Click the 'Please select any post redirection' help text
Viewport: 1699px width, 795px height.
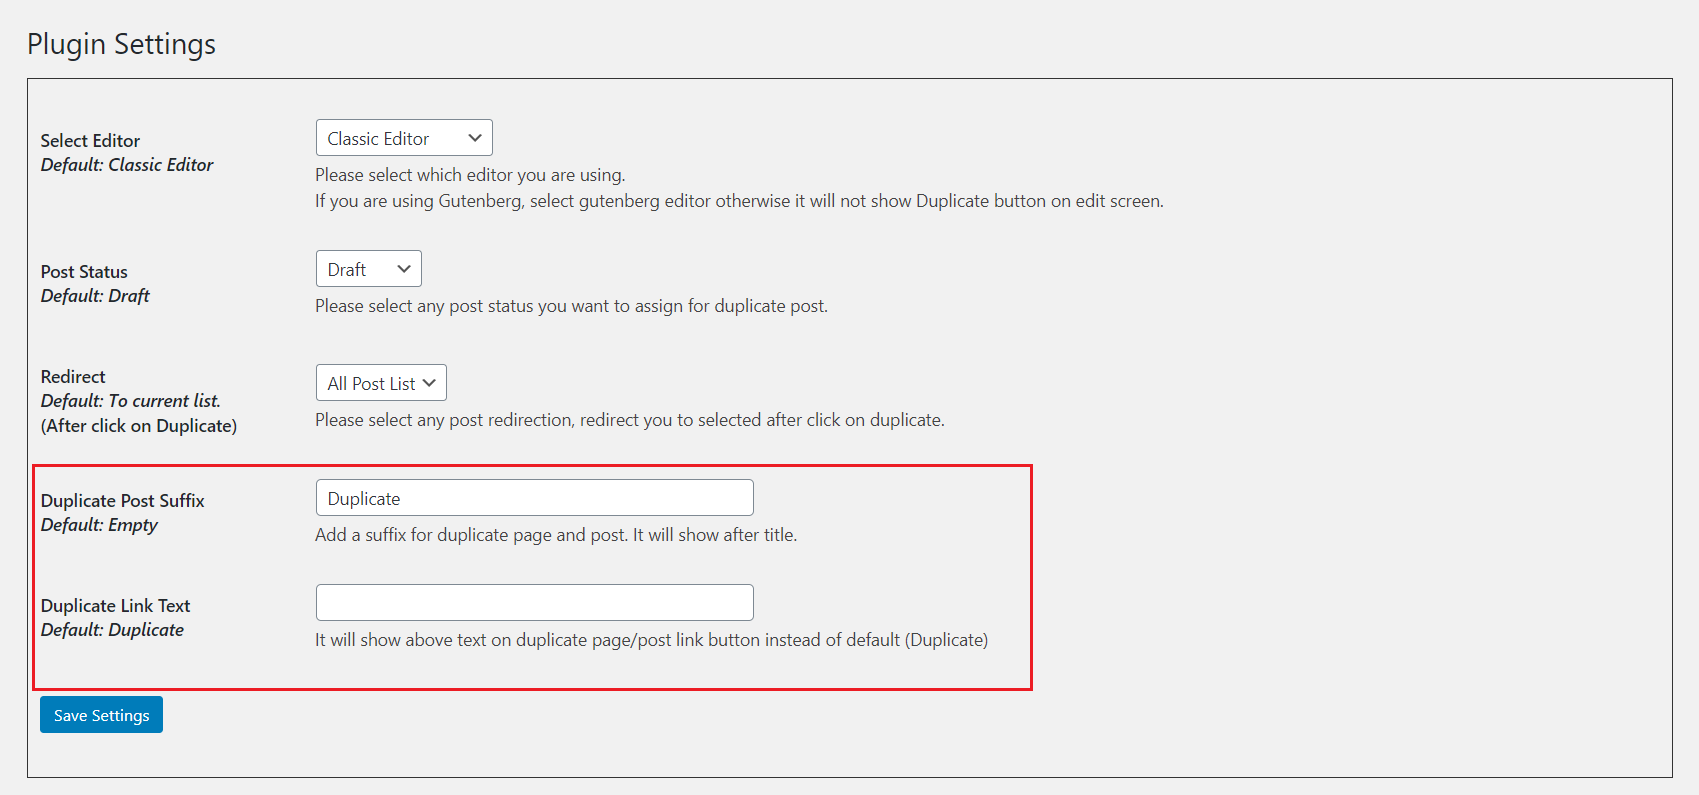630,420
